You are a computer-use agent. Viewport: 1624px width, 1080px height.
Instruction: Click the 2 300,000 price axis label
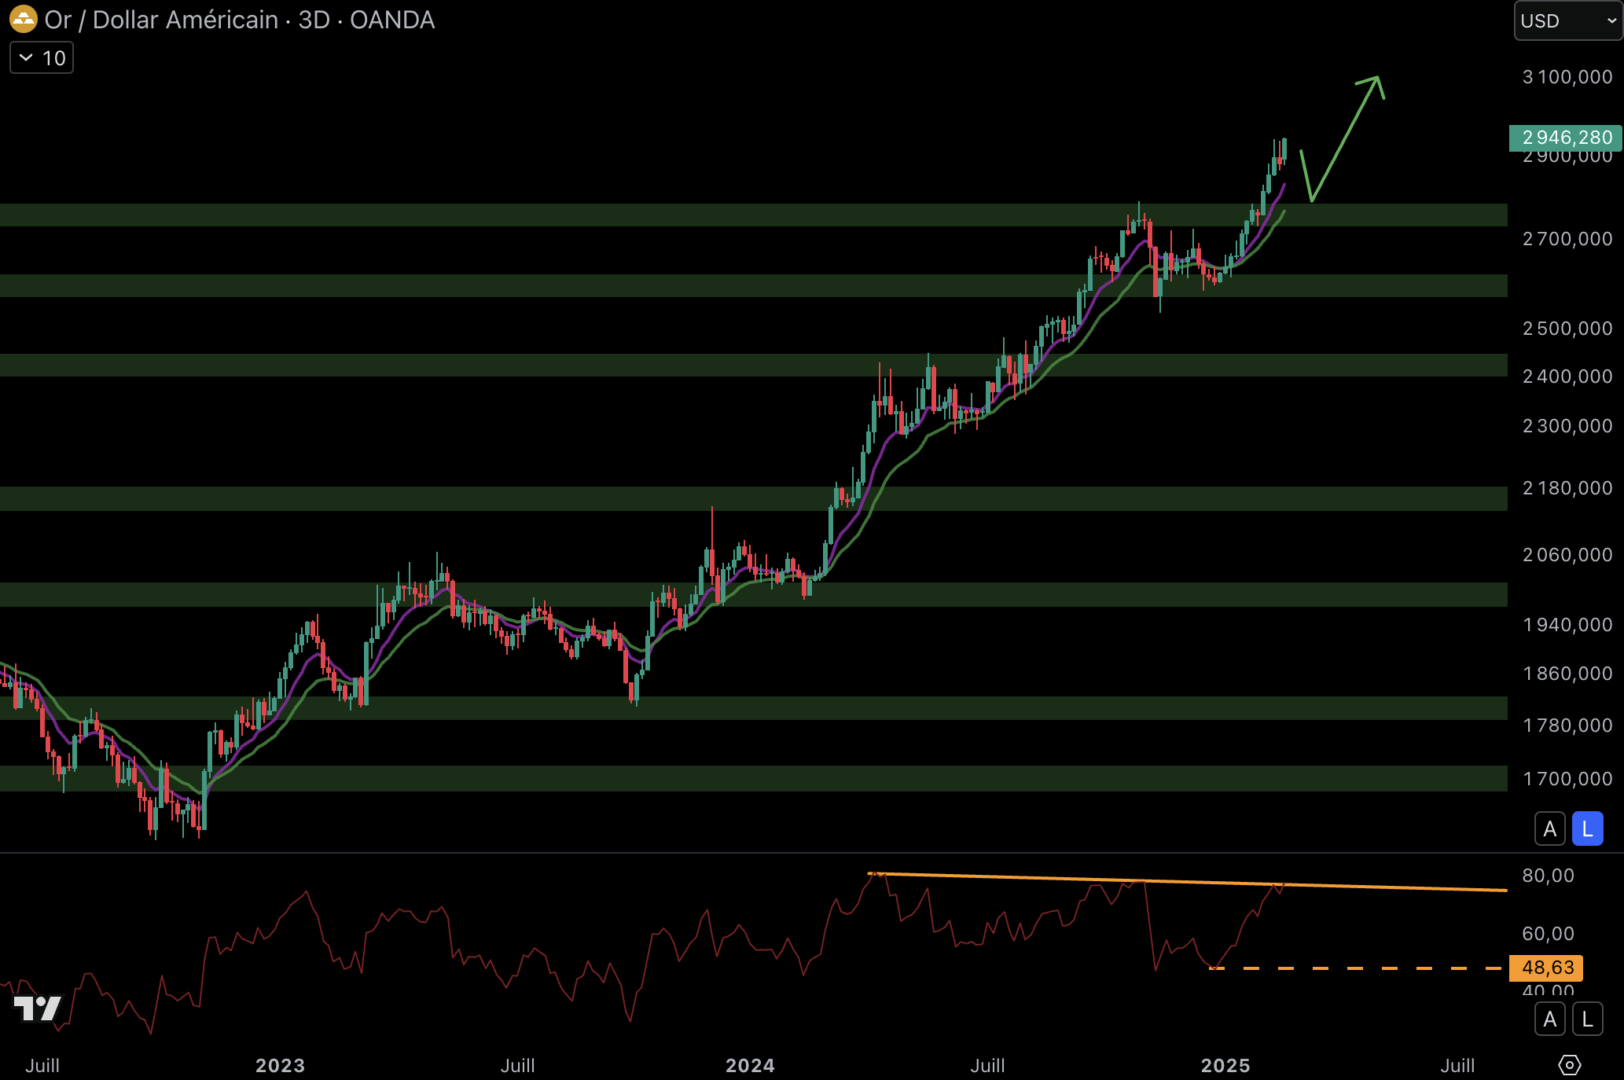click(1567, 426)
